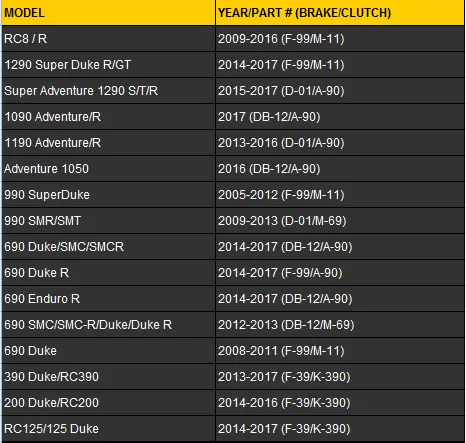Select the MODEL column header
Image resolution: width=466 pixels, height=443 pixels.
[x=109, y=13]
